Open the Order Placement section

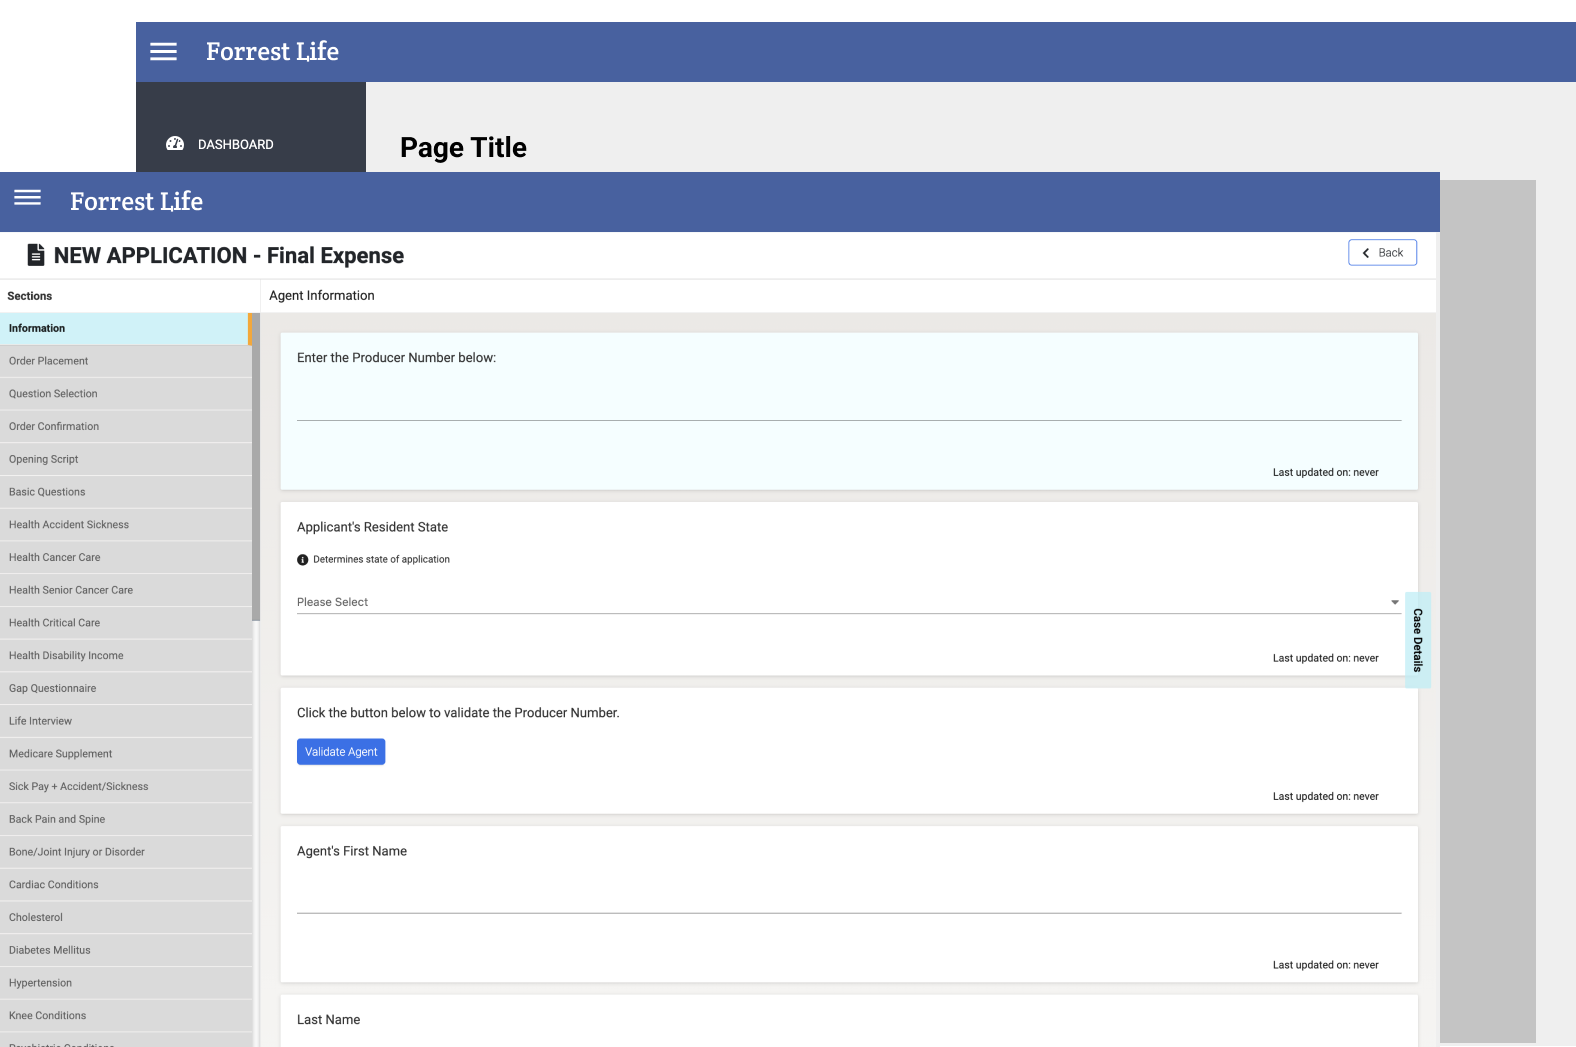click(x=124, y=361)
